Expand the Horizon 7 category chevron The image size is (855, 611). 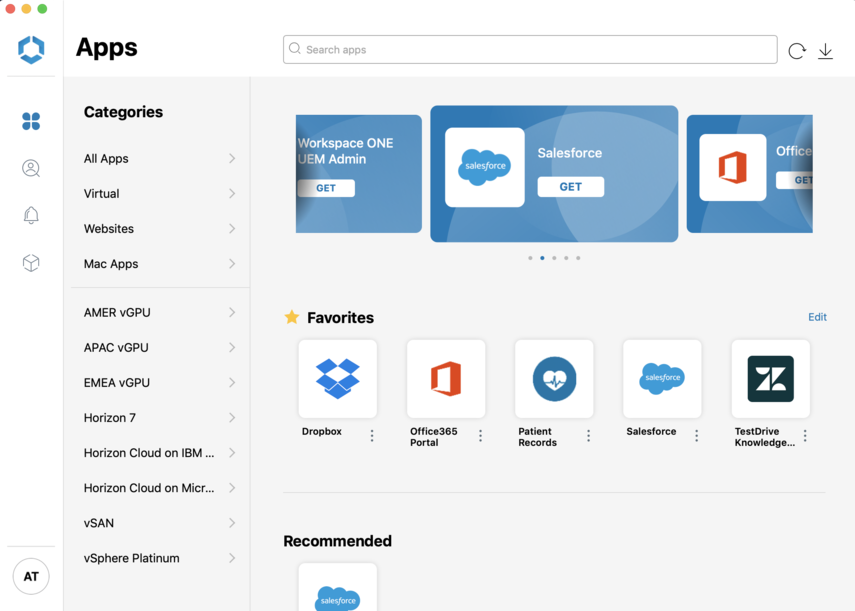pyautogui.click(x=232, y=418)
